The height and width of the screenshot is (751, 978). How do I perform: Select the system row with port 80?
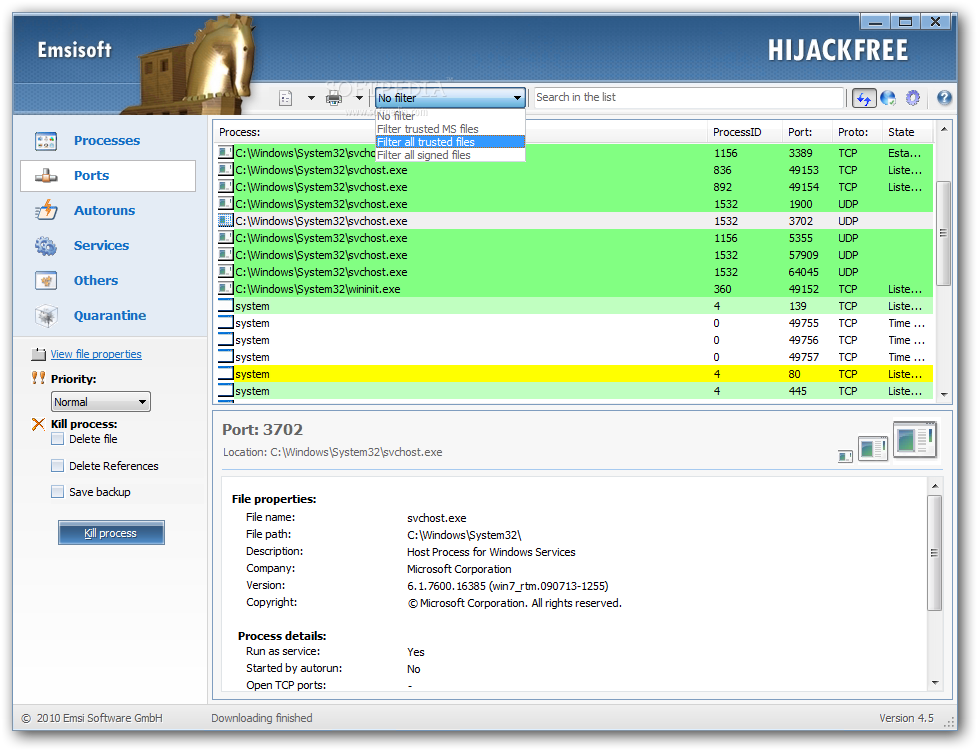(574, 374)
